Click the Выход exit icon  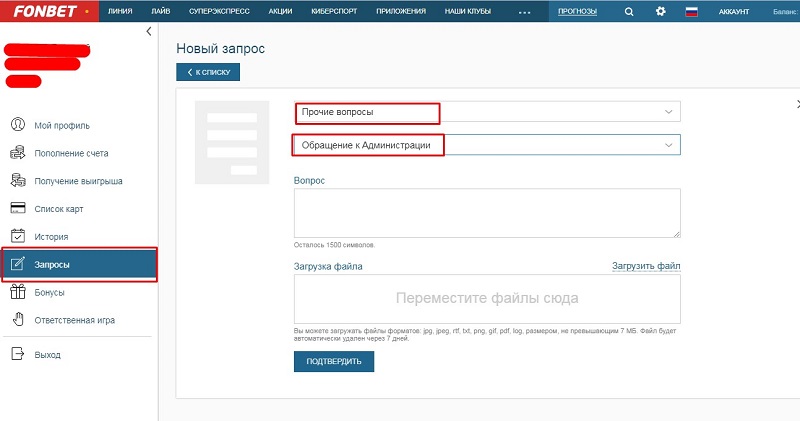[x=17, y=354]
